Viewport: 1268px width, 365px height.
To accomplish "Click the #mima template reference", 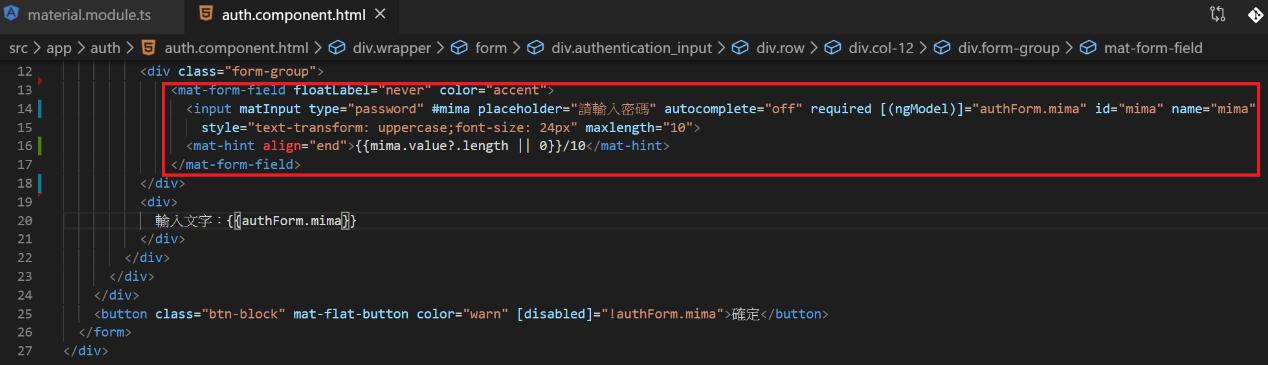I will tap(451, 109).
